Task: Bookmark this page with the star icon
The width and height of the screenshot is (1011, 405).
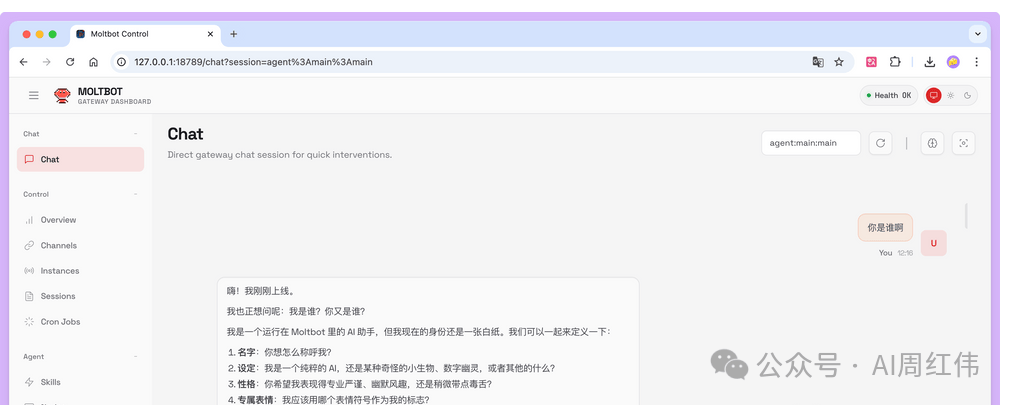Action: point(839,62)
